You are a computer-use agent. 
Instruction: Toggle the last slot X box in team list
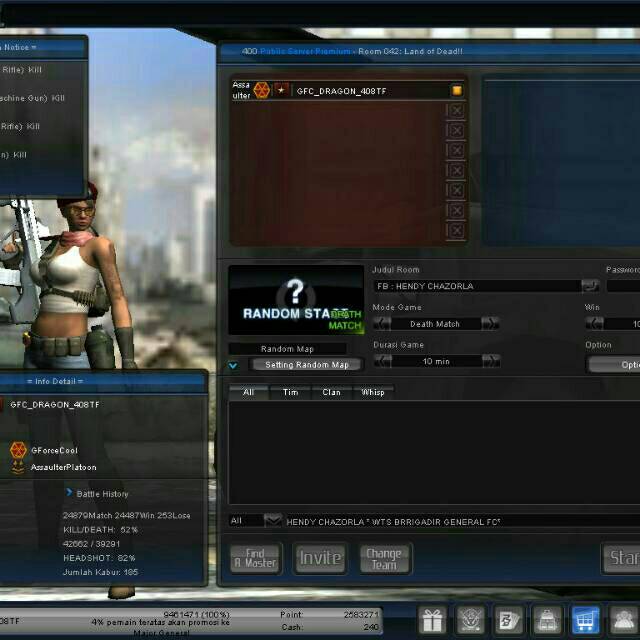(x=456, y=231)
